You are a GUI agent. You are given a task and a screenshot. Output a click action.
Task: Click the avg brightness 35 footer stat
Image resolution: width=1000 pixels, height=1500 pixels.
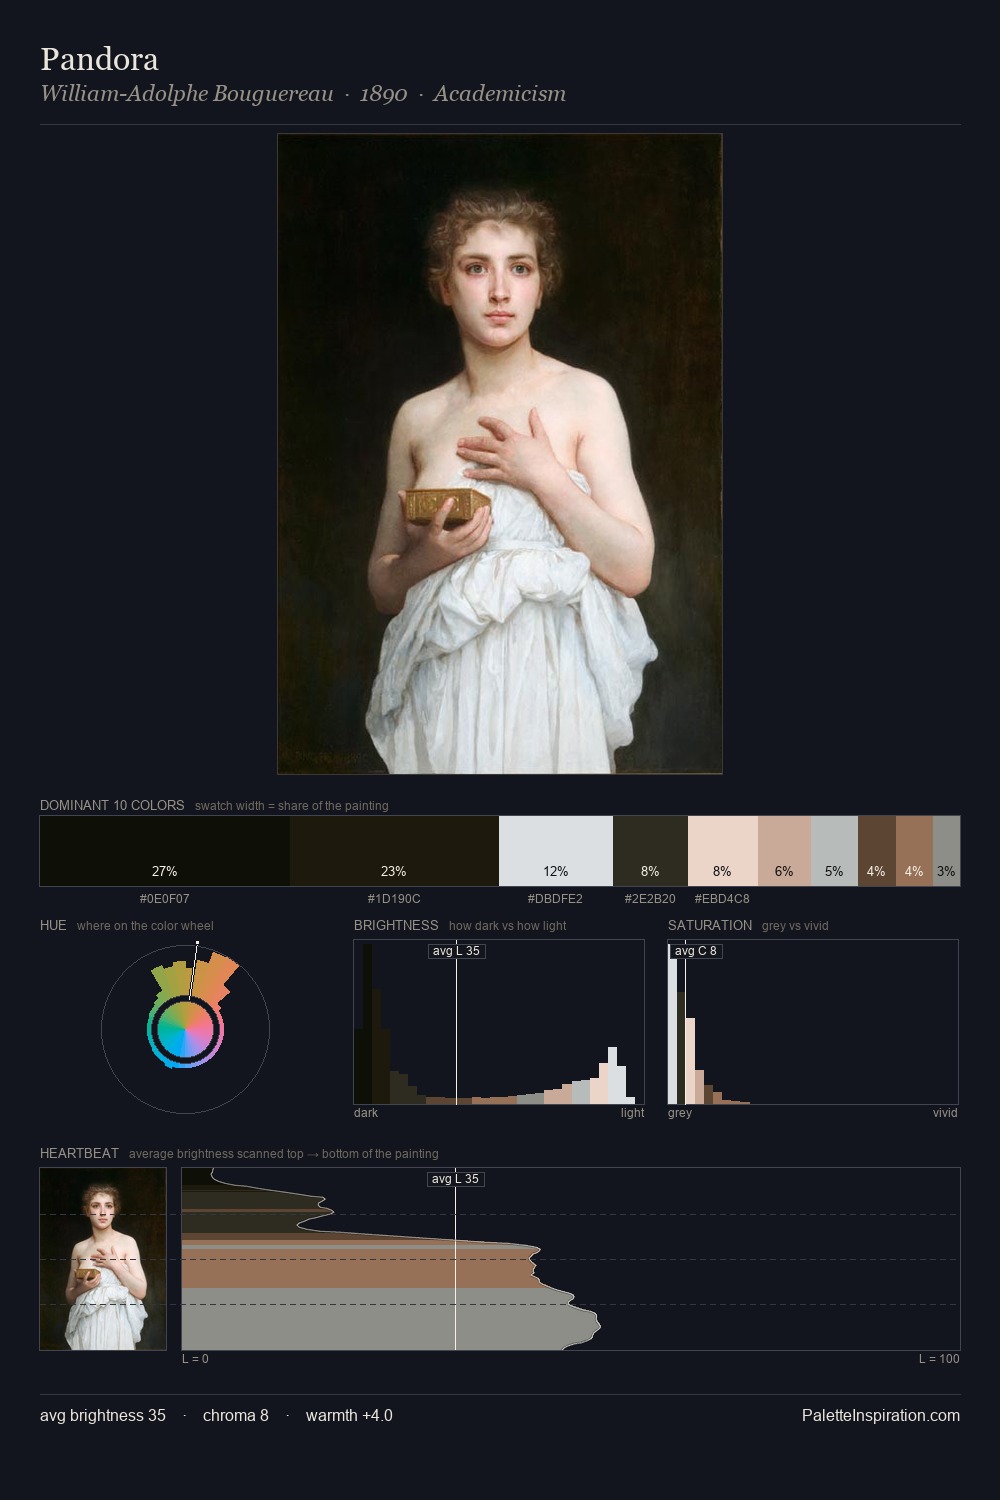tap(103, 1415)
